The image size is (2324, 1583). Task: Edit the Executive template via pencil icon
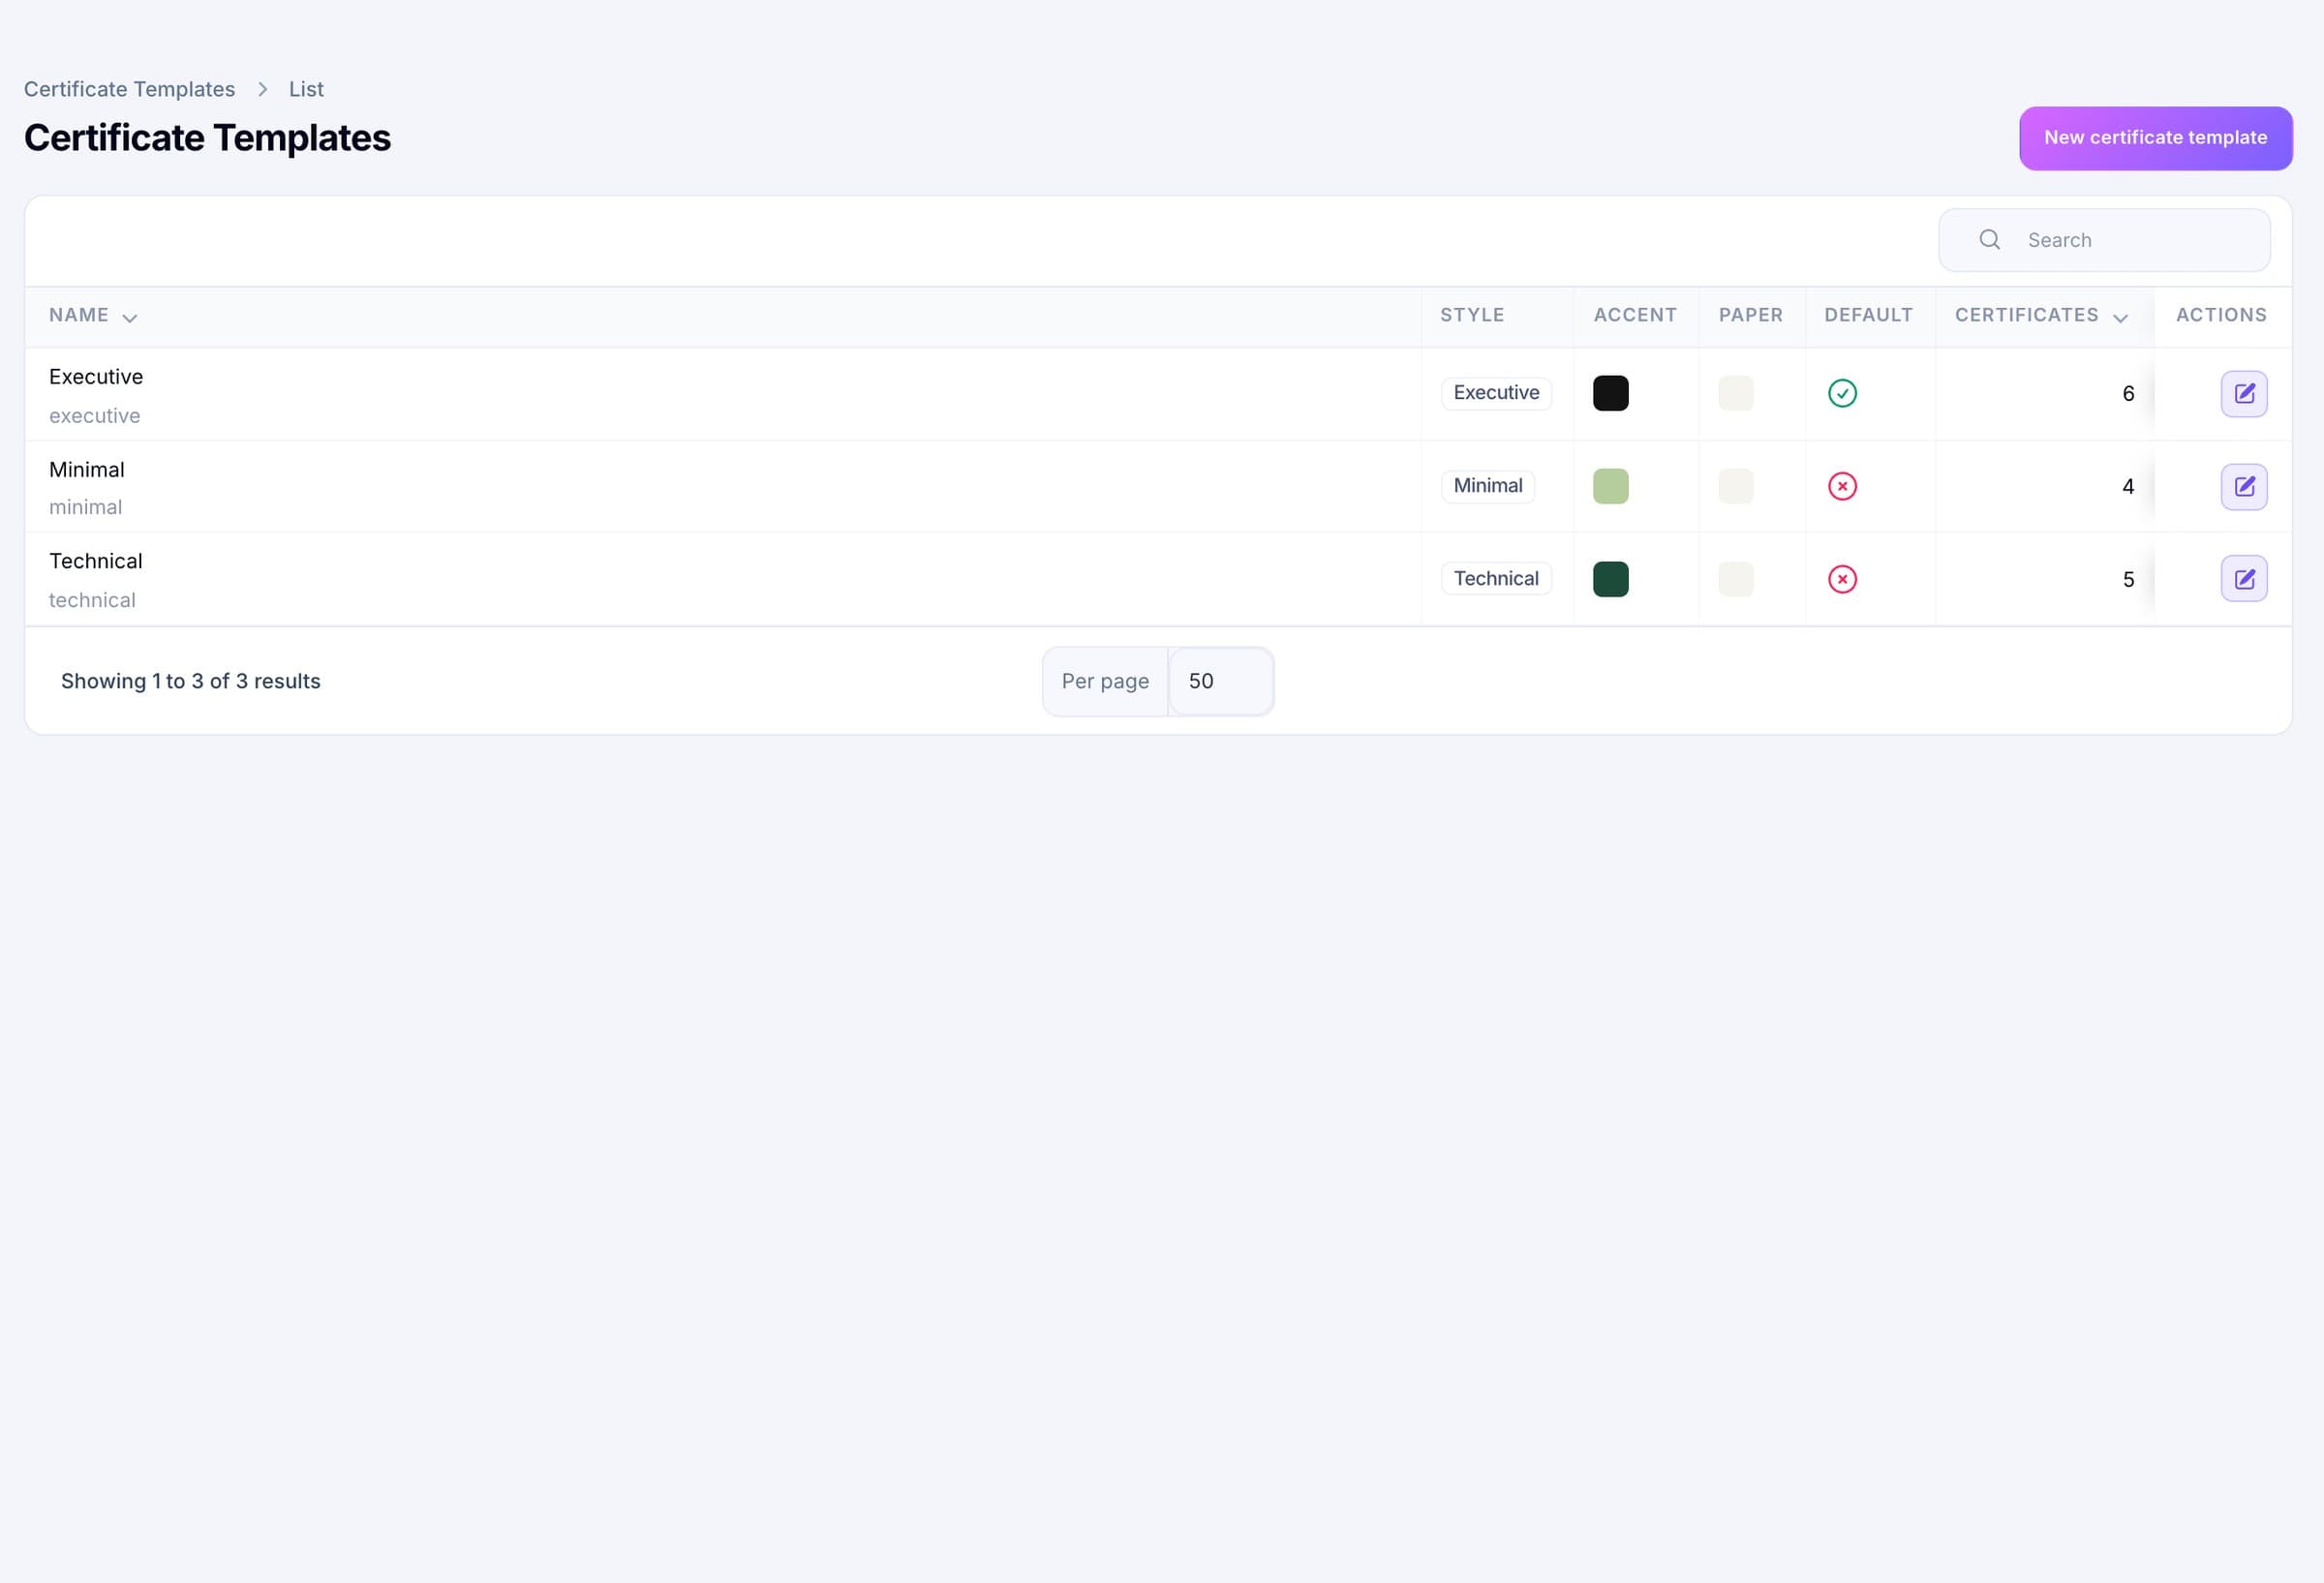2244,393
